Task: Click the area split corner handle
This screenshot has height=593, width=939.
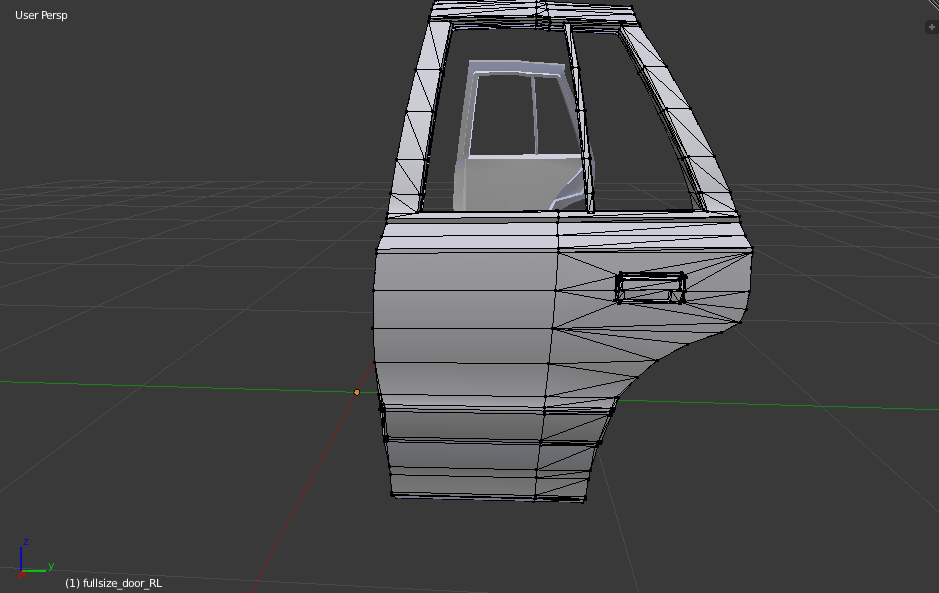Action: 934,4
